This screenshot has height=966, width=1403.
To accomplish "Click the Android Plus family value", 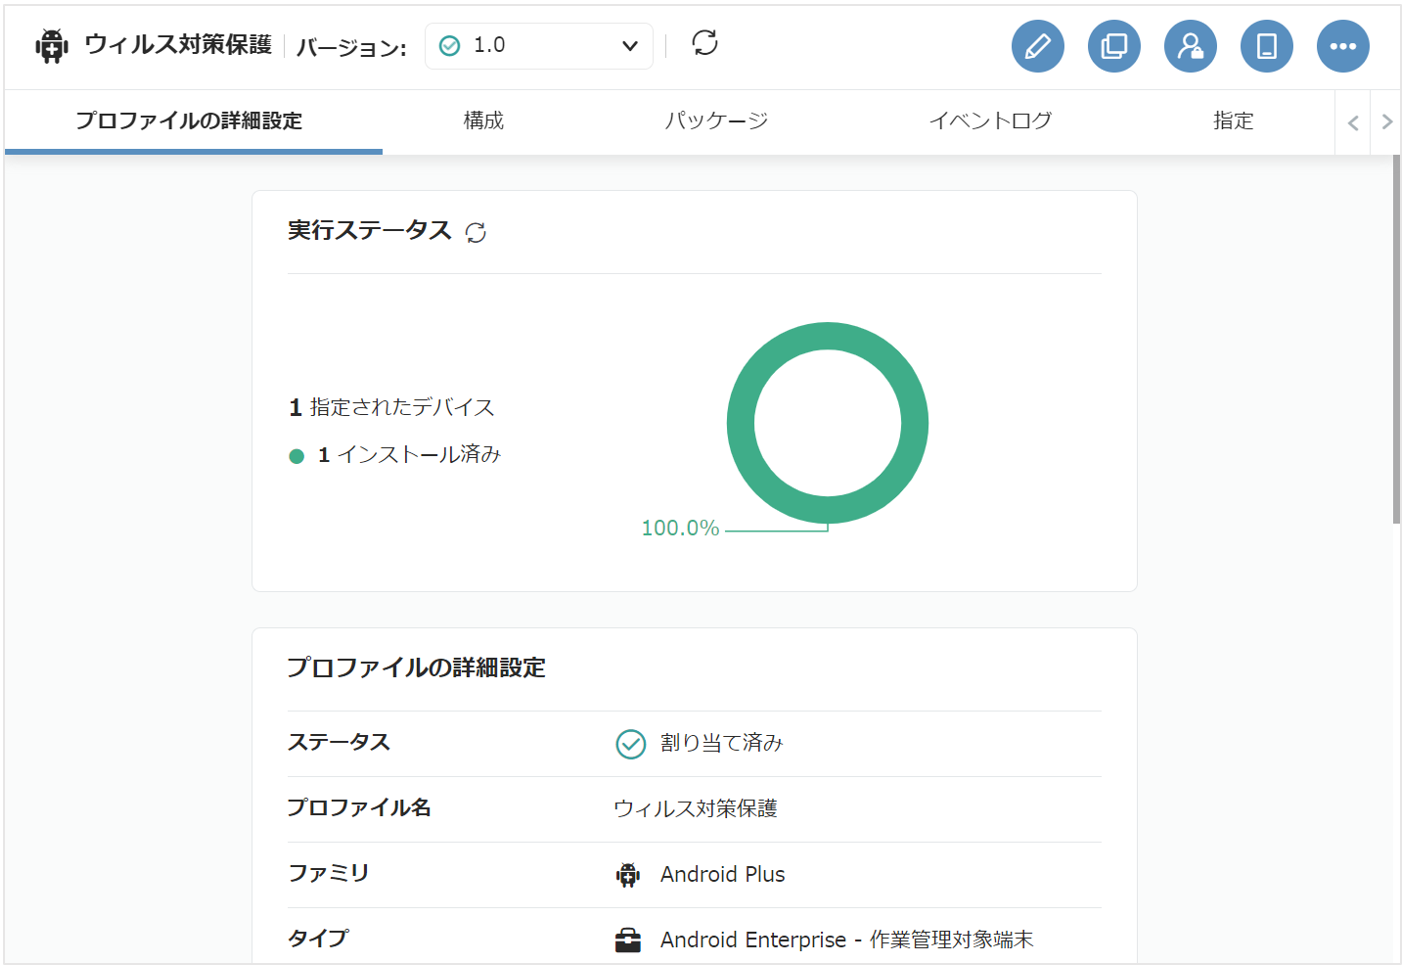I will [723, 875].
